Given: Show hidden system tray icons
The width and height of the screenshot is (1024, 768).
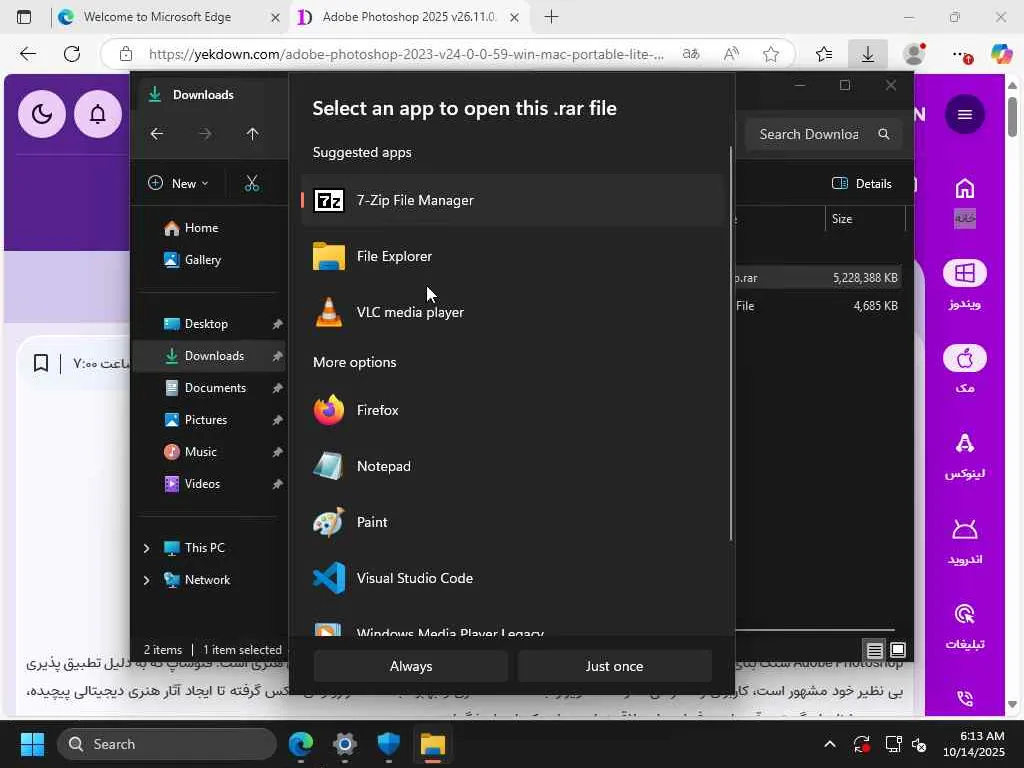Looking at the screenshot, I should pos(829,744).
